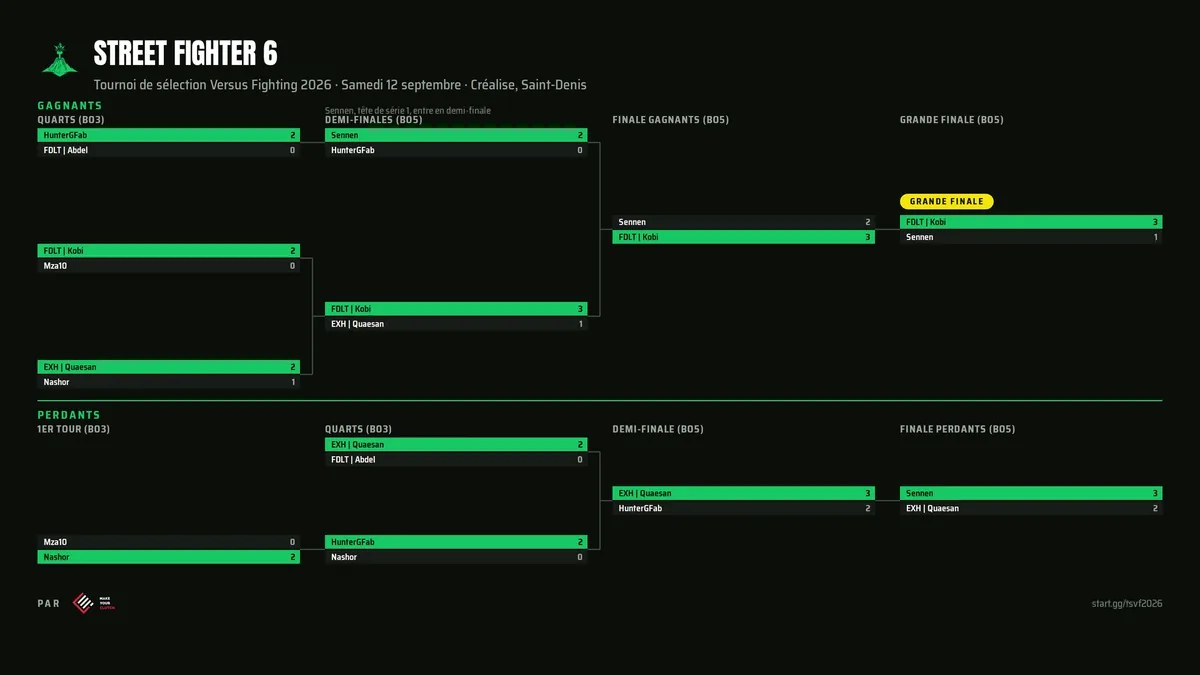Select Nashor in losers first round

click(x=168, y=557)
